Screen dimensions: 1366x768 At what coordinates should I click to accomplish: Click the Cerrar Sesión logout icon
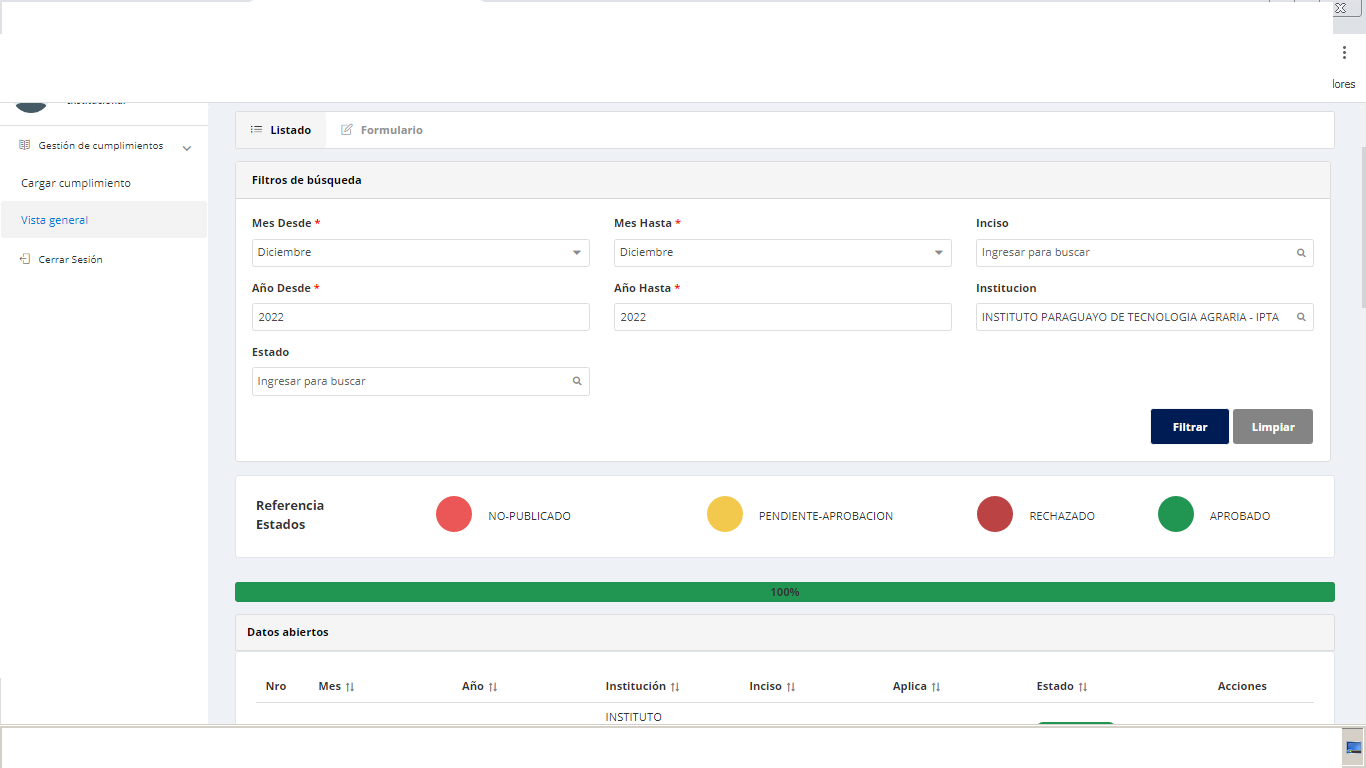tap(25, 259)
